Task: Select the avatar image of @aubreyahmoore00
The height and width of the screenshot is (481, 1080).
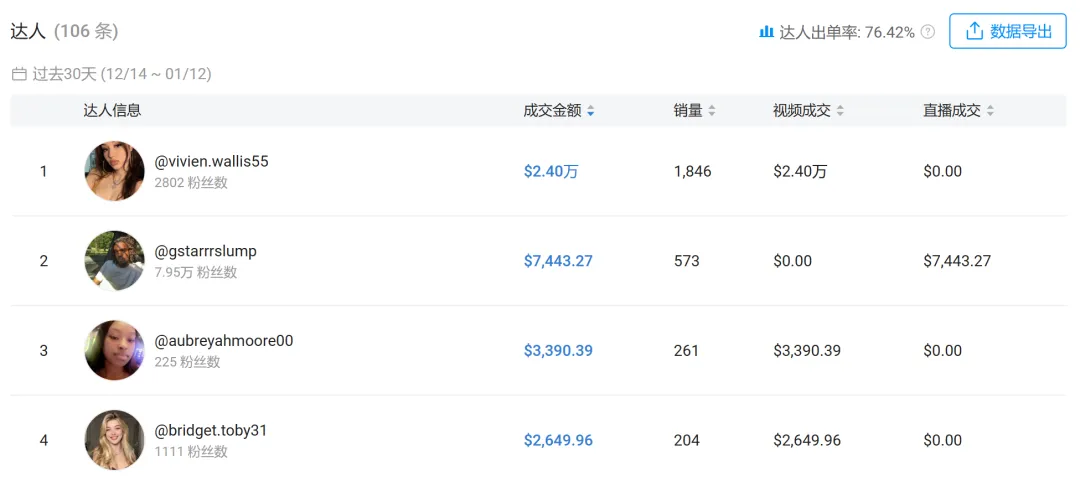Action: point(114,350)
